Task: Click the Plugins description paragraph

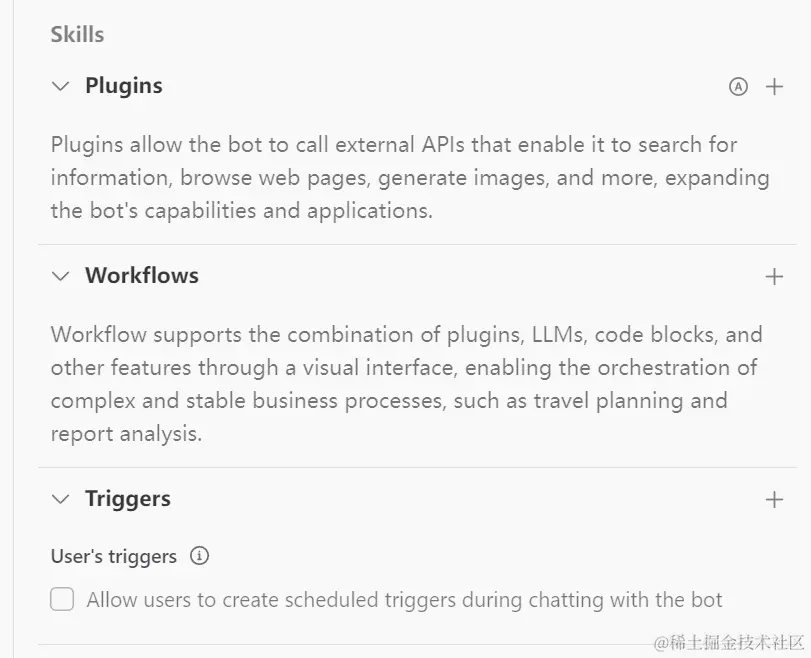Action: pyautogui.click(x=410, y=178)
